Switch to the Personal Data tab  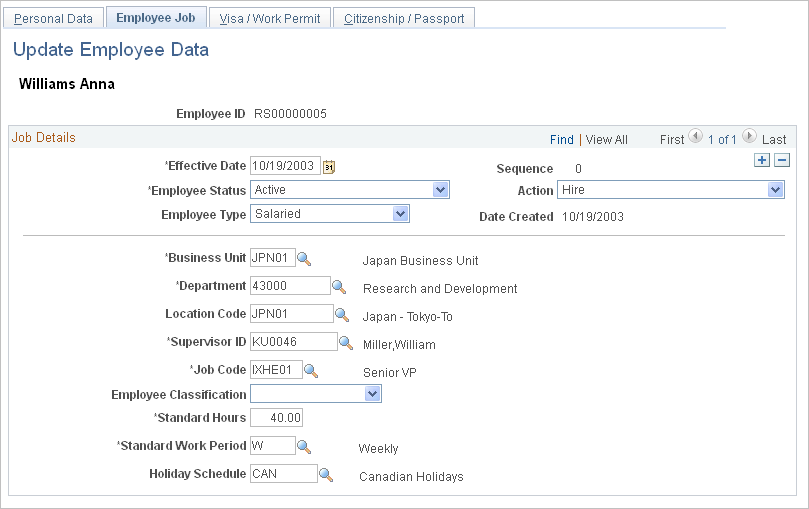(53, 19)
